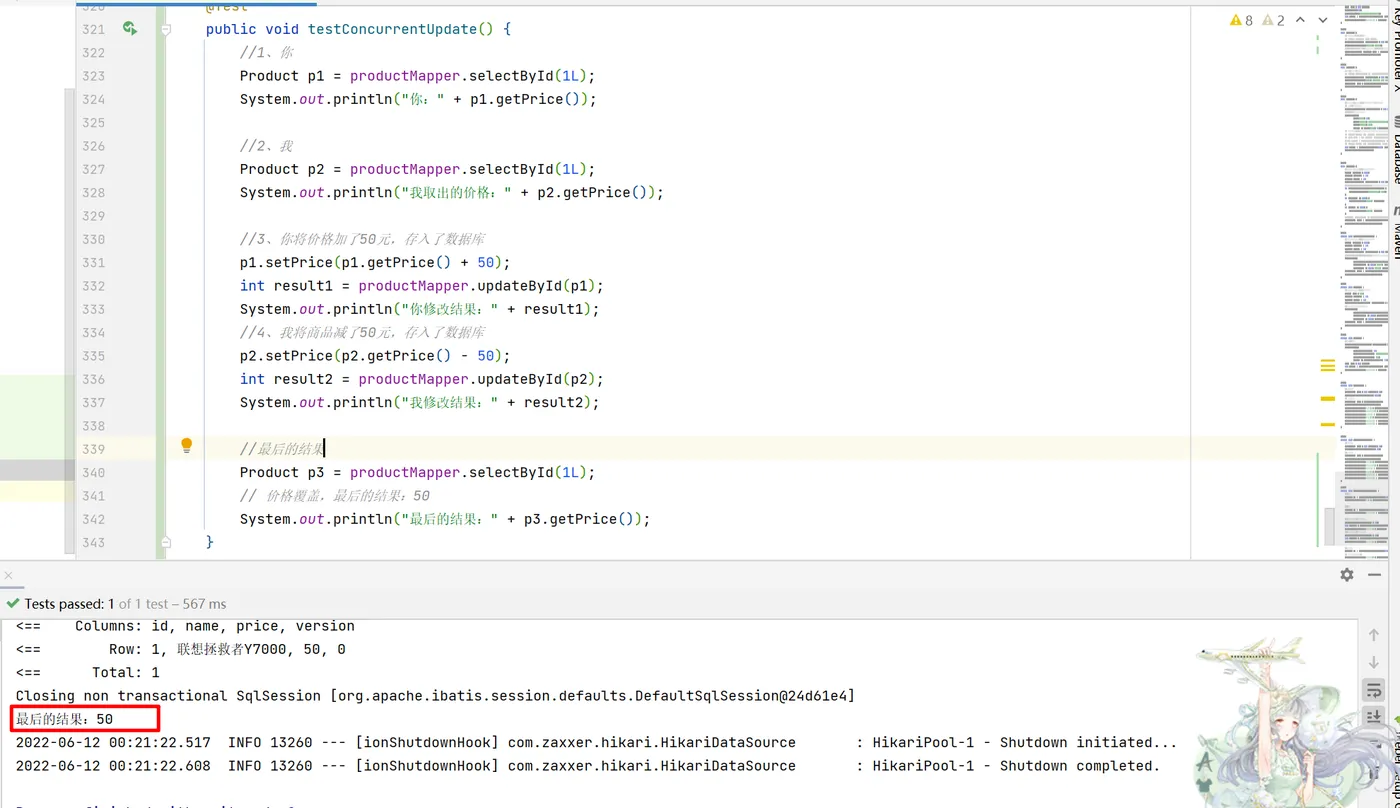
Task: Click the weak warning icon showing 2
Action: pos(1273,20)
